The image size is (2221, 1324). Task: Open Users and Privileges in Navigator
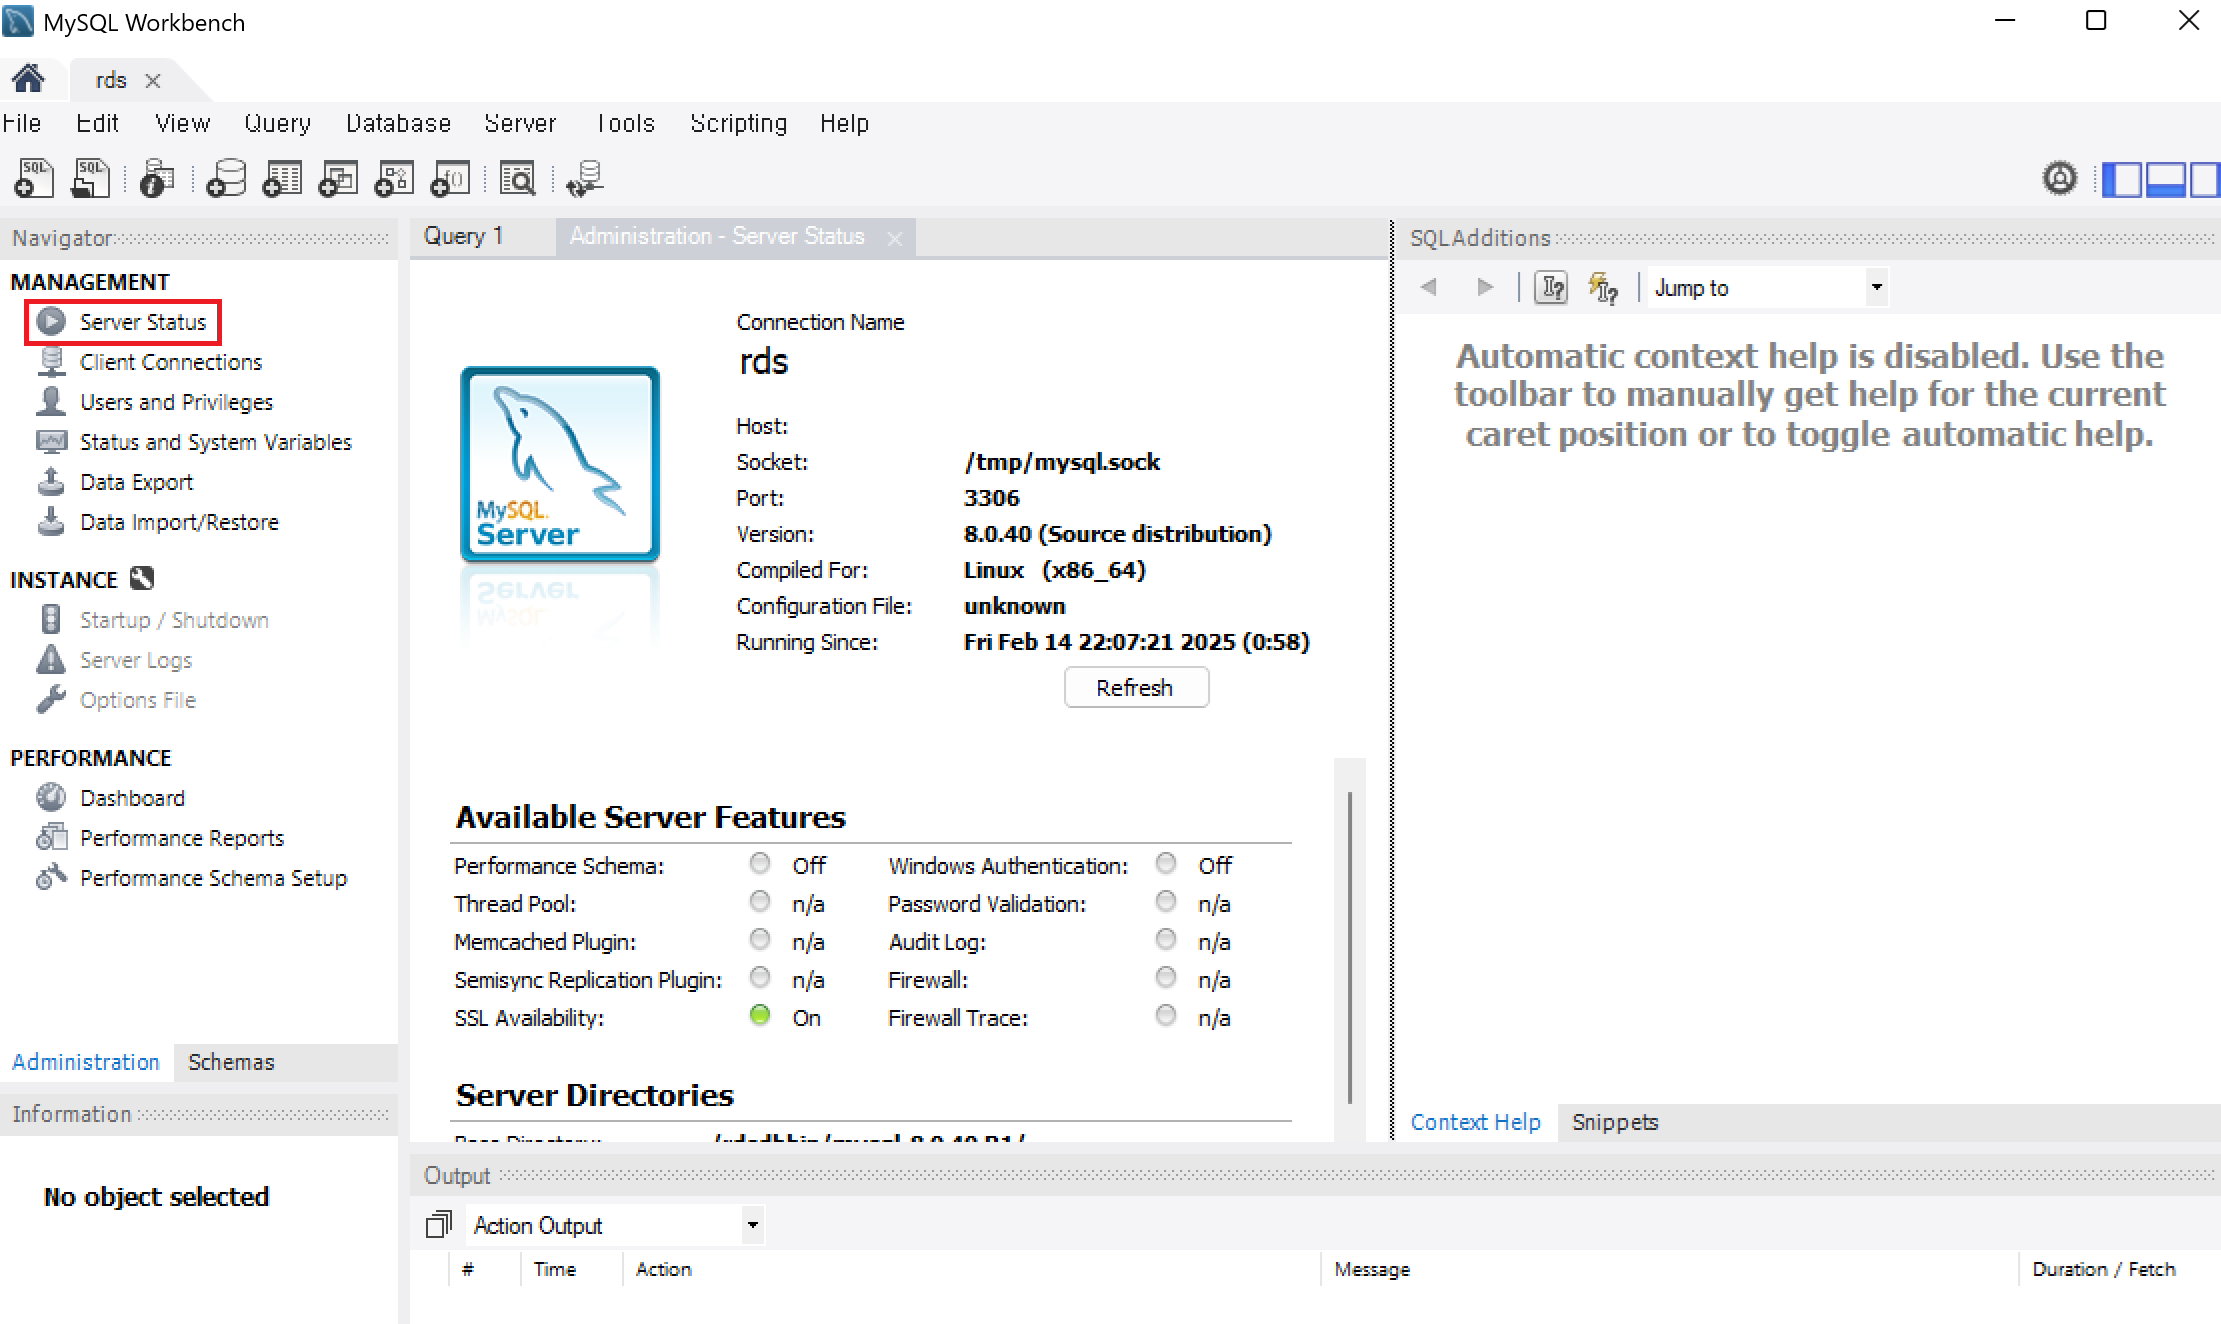pyautogui.click(x=176, y=402)
